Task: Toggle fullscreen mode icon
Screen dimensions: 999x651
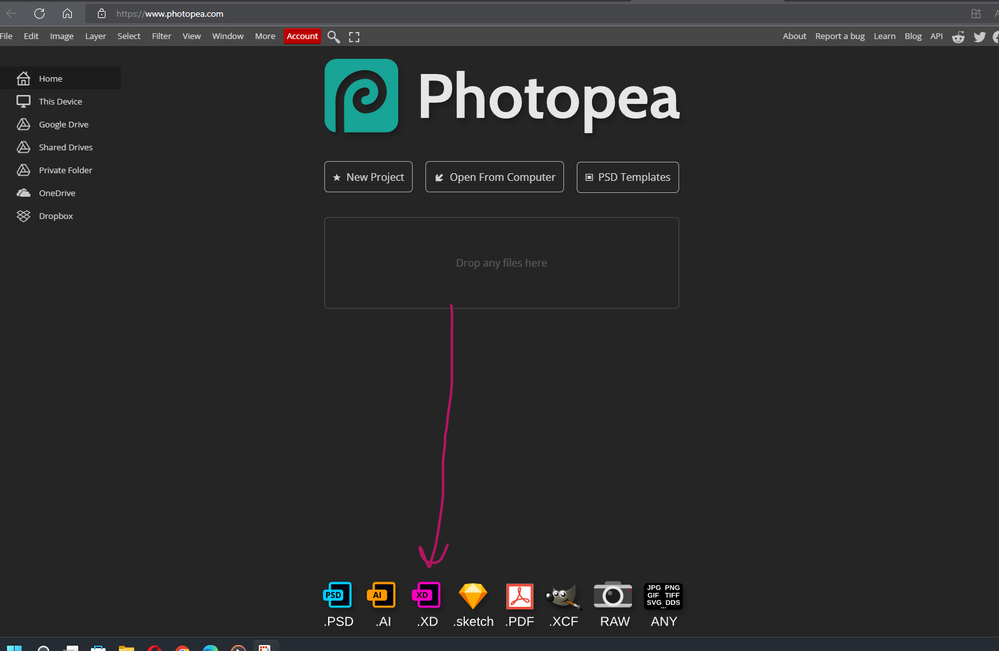Action: coord(354,37)
